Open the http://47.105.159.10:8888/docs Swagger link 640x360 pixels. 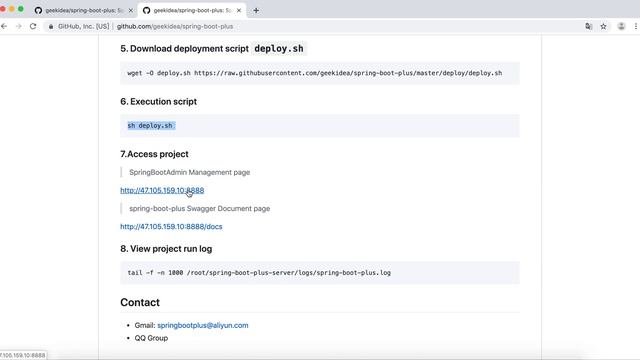(171, 227)
